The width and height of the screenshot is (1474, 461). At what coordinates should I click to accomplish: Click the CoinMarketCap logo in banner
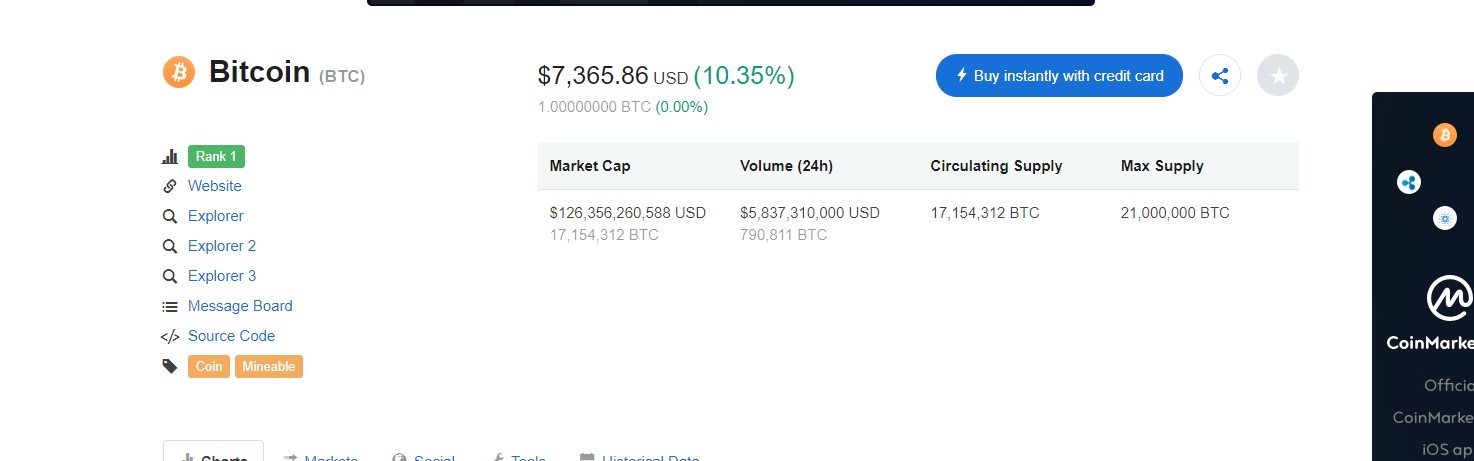(1450, 298)
